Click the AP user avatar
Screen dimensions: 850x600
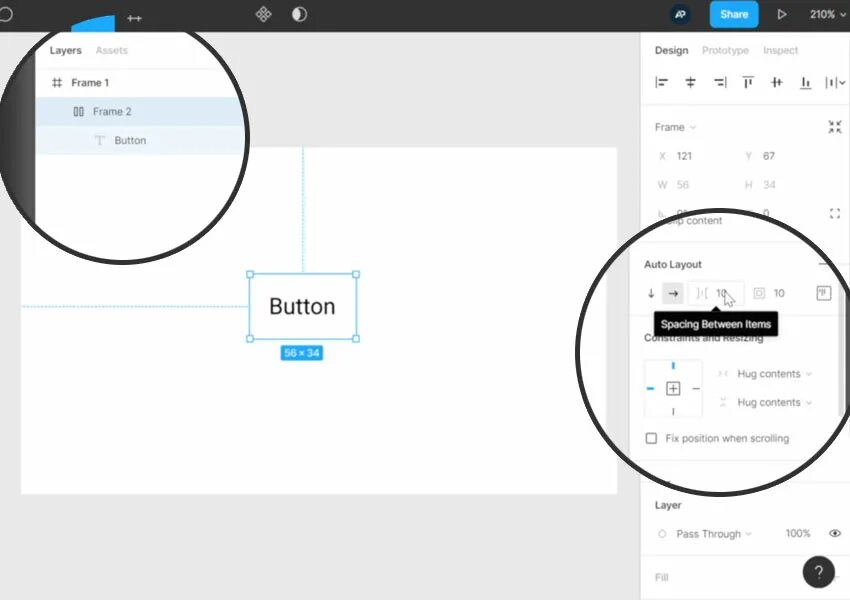click(x=680, y=15)
